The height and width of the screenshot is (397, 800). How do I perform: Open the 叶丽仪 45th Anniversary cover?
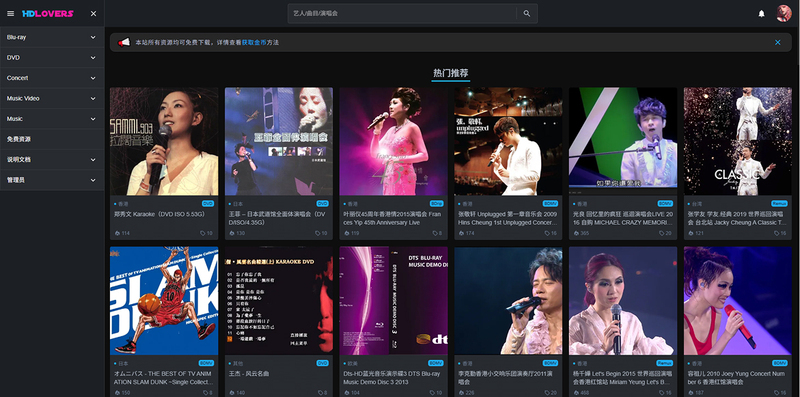(393, 141)
